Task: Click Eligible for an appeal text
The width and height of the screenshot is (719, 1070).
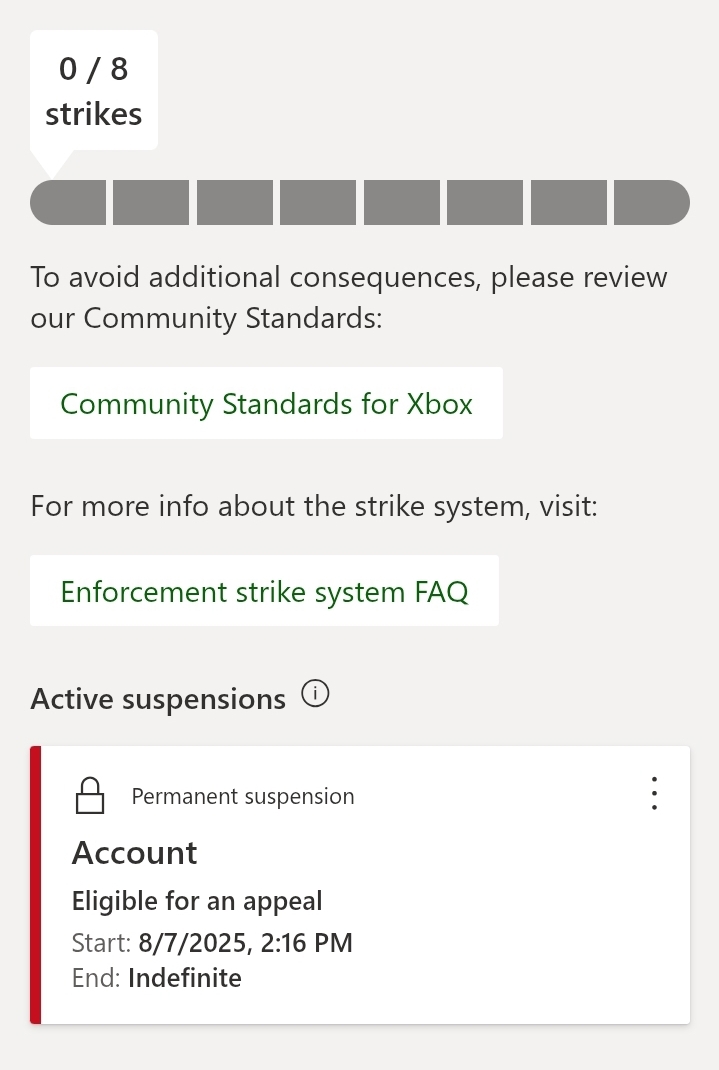Action: point(197,901)
